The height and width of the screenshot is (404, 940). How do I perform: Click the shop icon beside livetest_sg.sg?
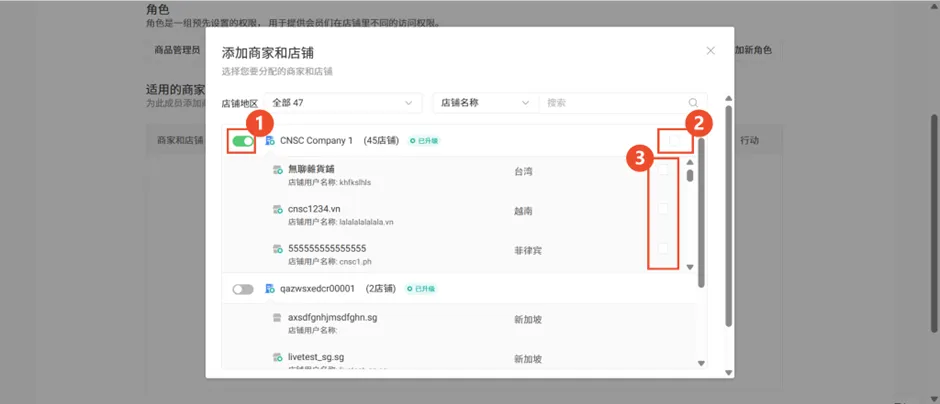pos(278,357)
